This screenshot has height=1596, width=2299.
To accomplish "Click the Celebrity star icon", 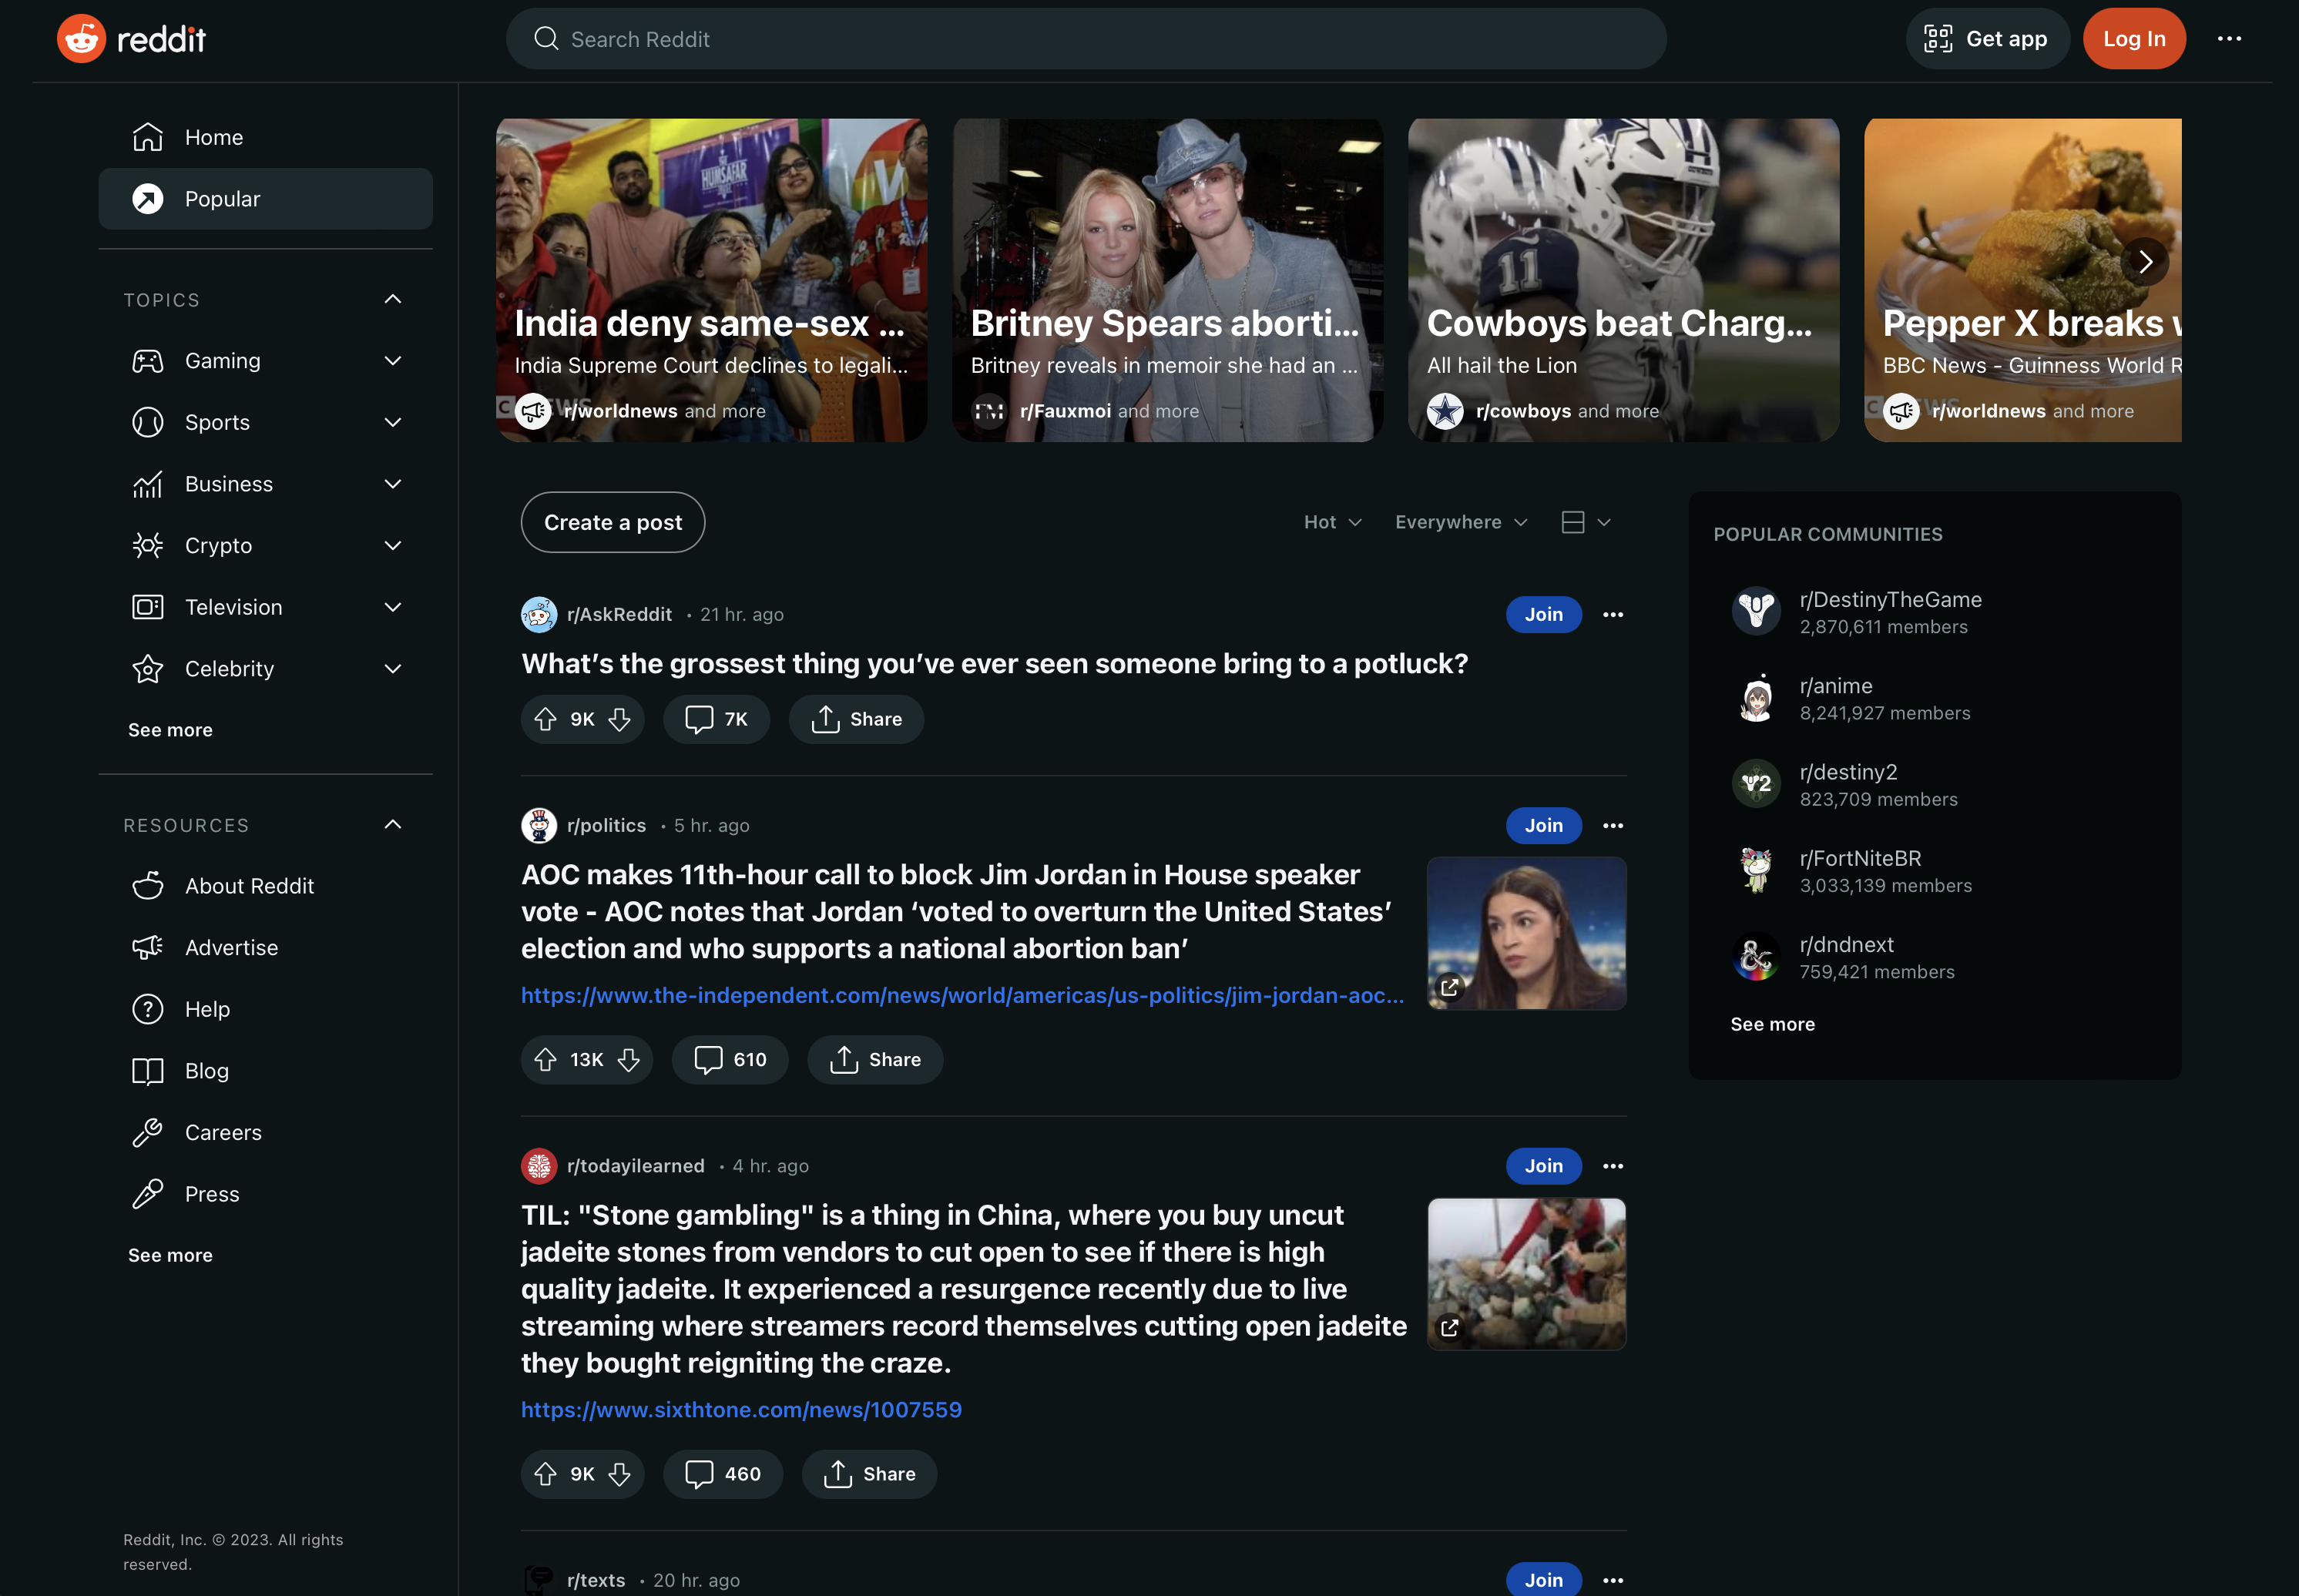I will [148, 669].
